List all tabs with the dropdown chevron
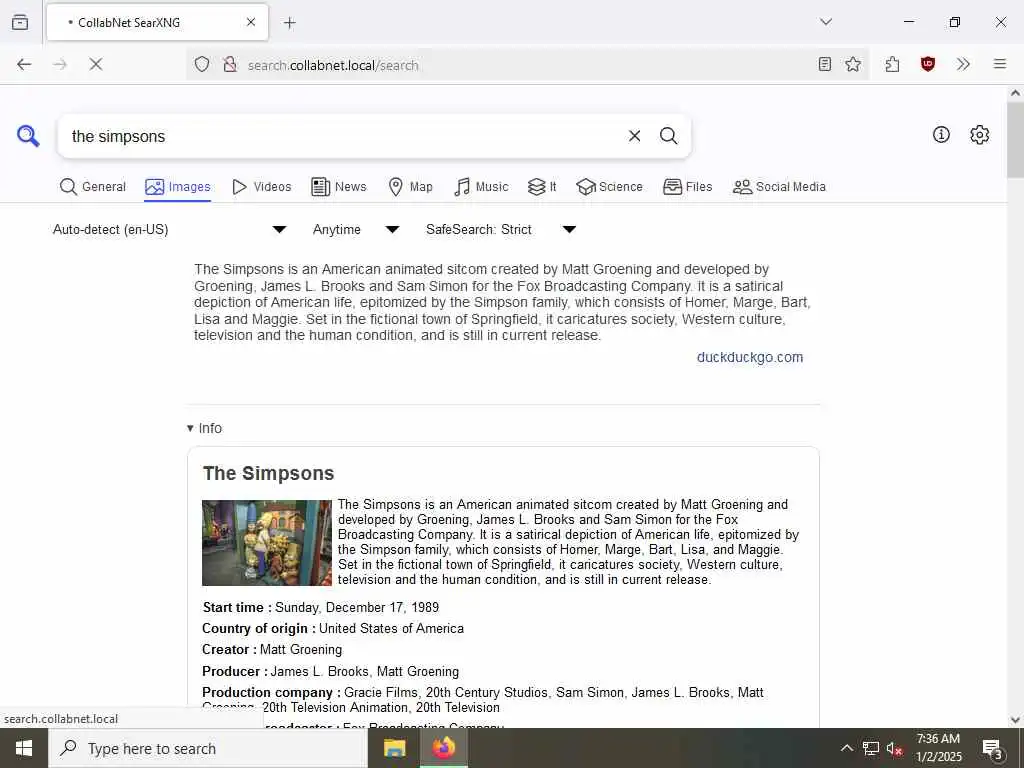 tap(826, 22)
